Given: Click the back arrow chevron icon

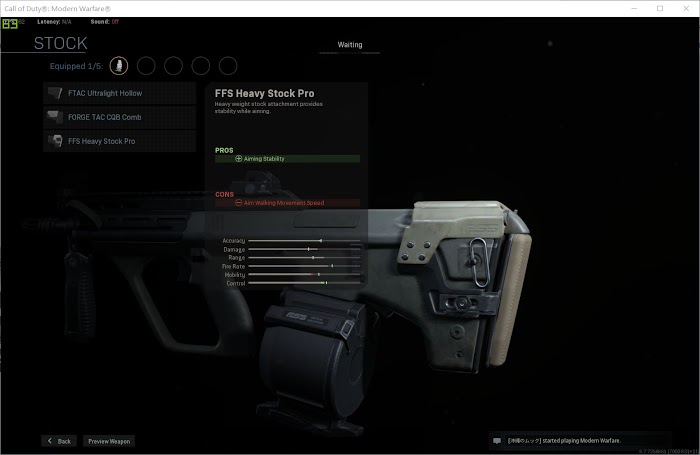Looking at the screenshot, I should point(50,441).
